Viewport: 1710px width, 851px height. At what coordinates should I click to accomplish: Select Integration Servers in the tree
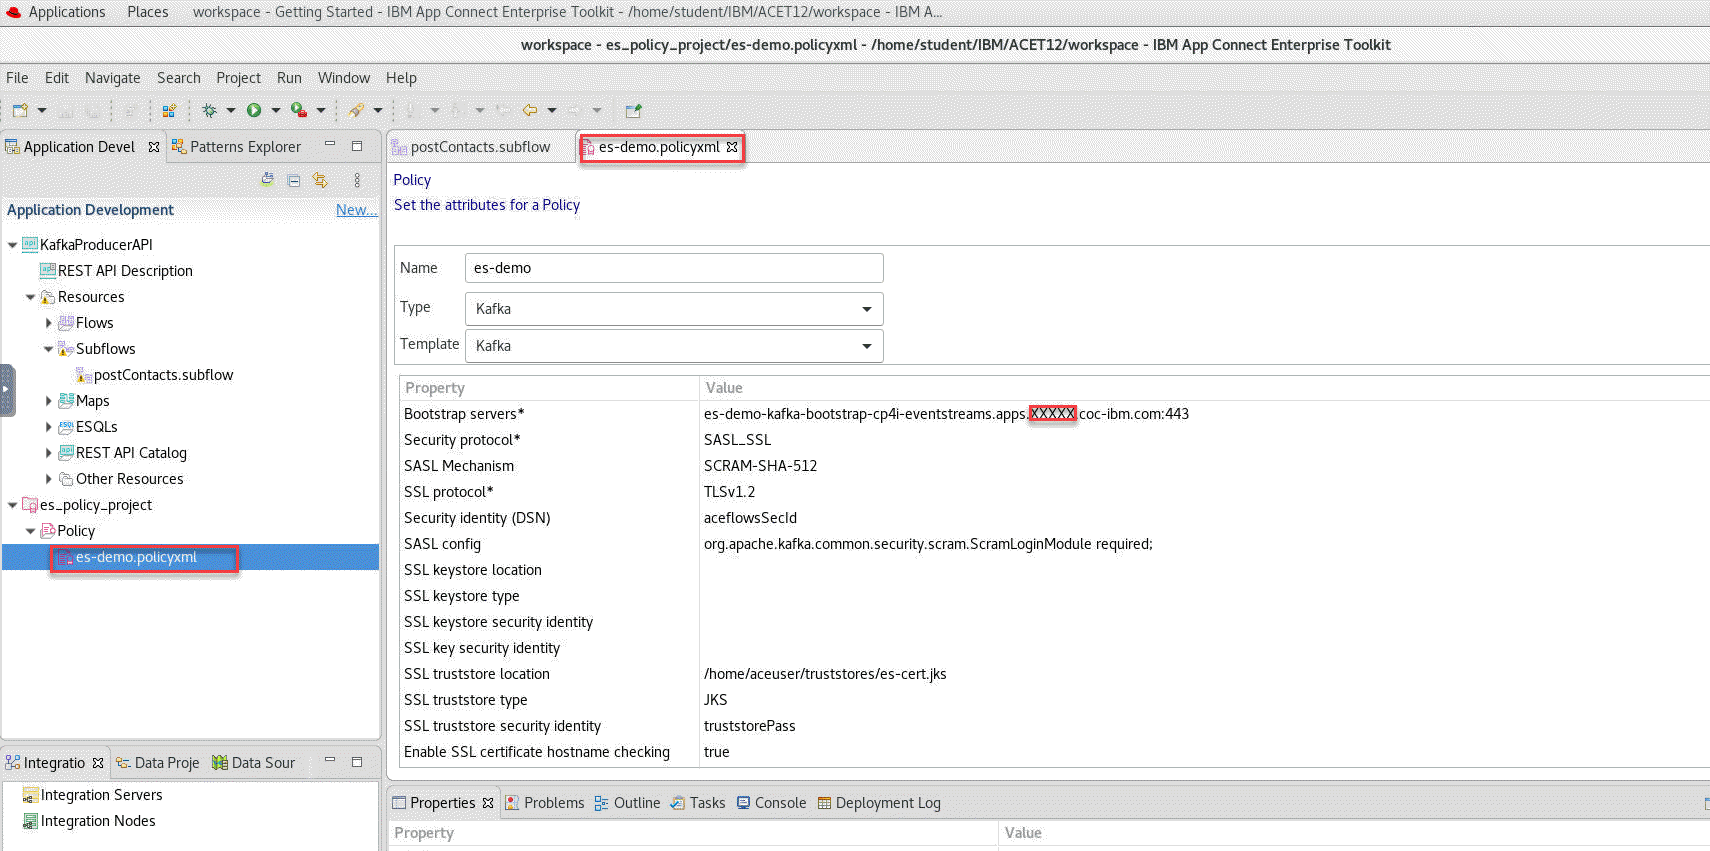click(x=101, y=795)
